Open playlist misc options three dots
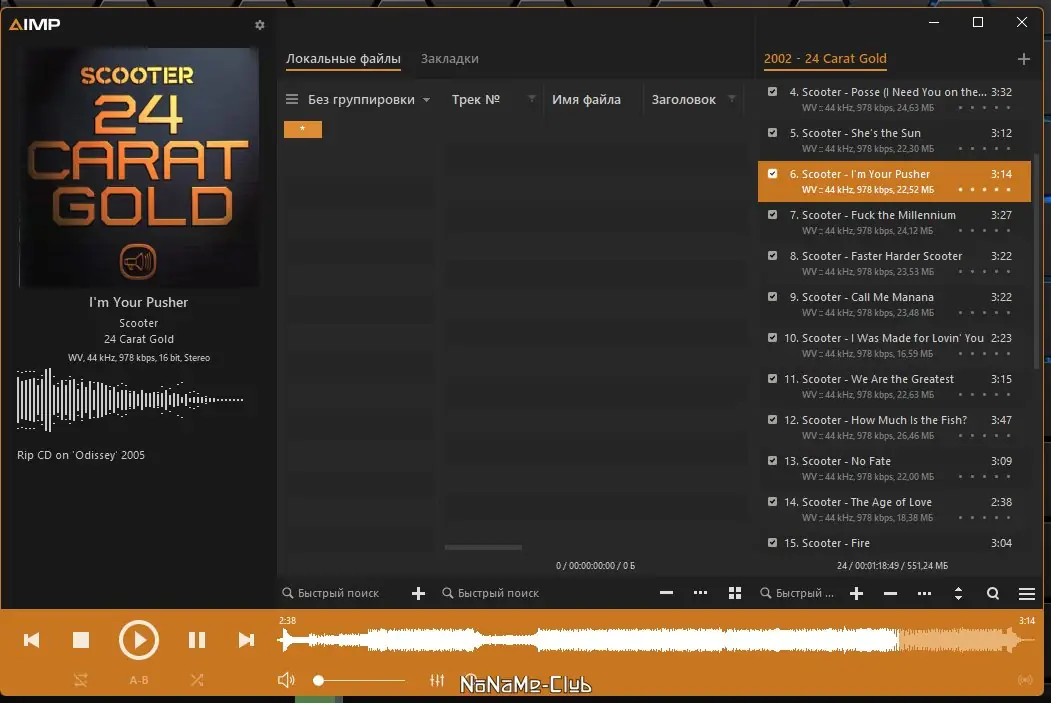This screenshot has height=703, width=1051. point(924,593)
